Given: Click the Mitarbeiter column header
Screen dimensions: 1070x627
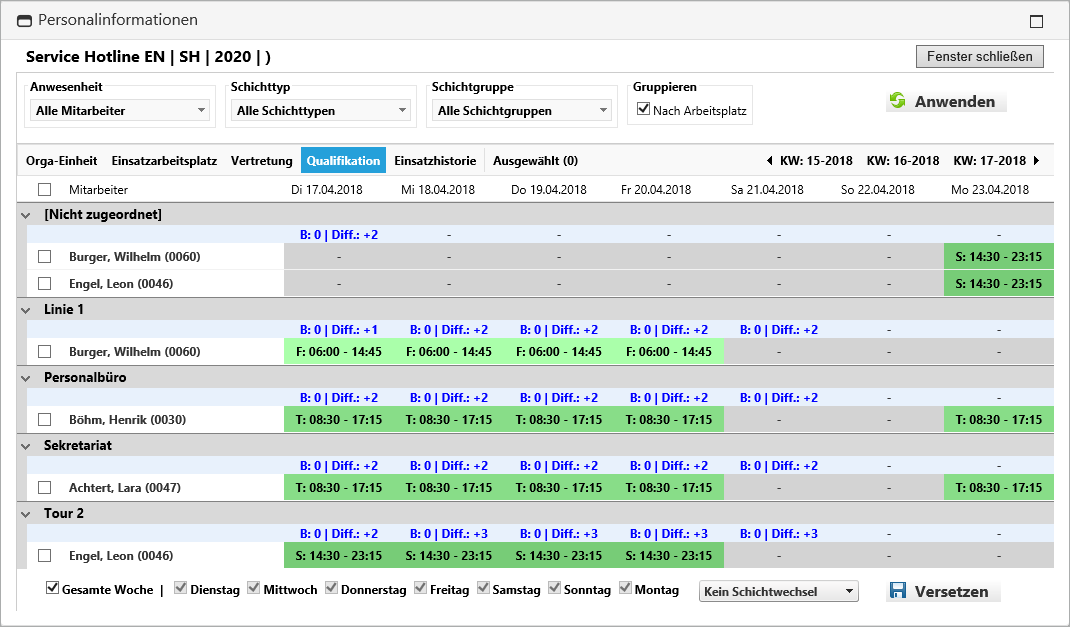Looking at the screenshot, I should (x=98, y=190).
